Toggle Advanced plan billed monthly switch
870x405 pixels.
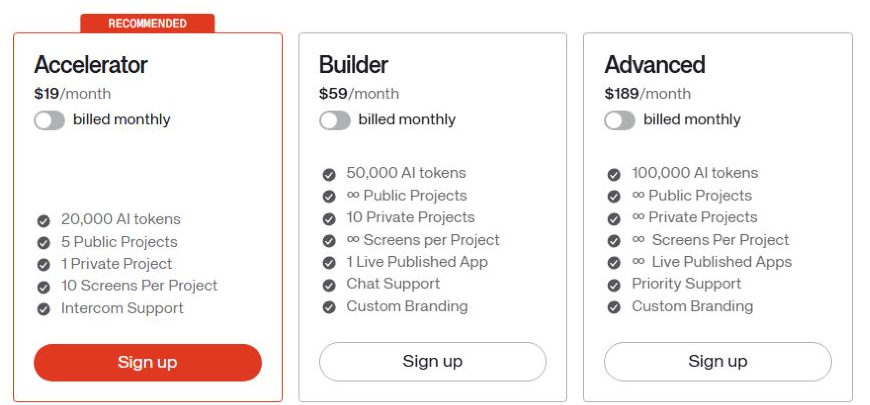(620, 120)
